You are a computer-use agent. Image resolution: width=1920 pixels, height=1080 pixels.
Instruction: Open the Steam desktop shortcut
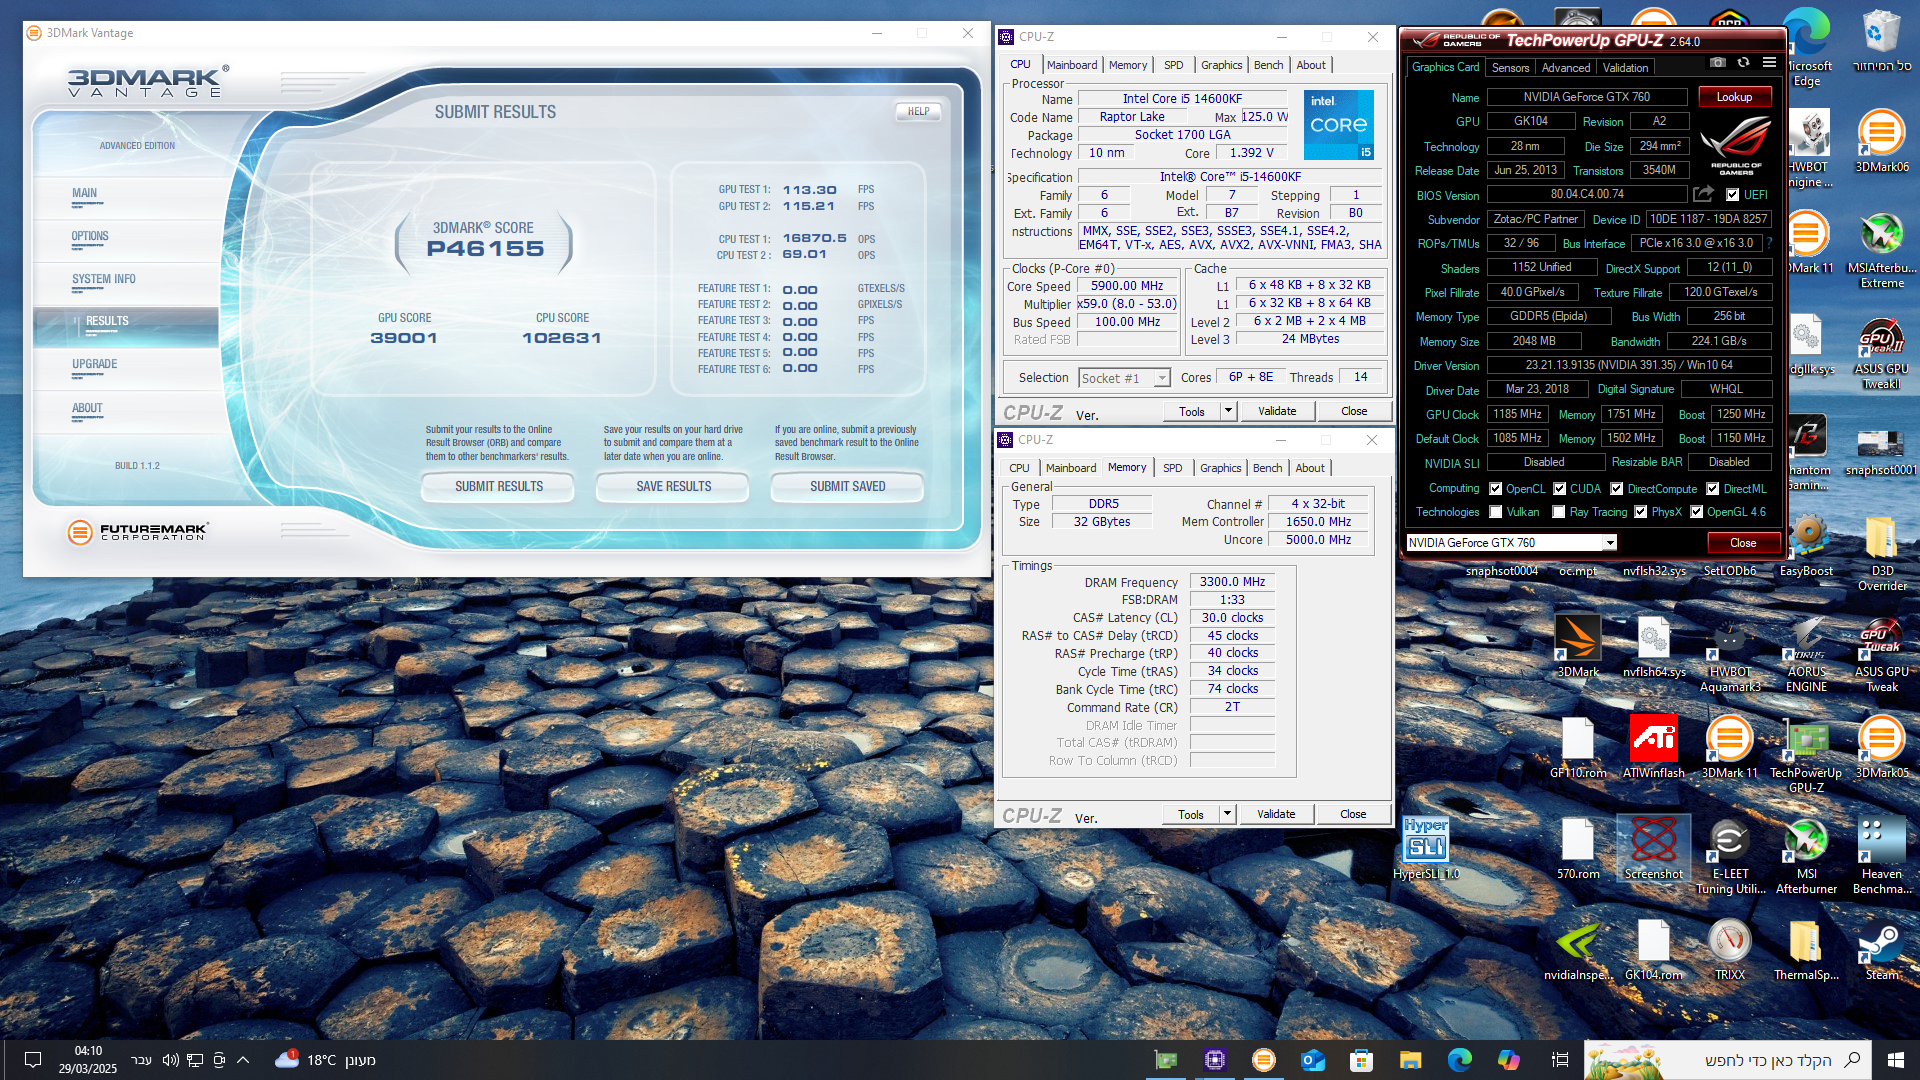[x=1882, y=950]
